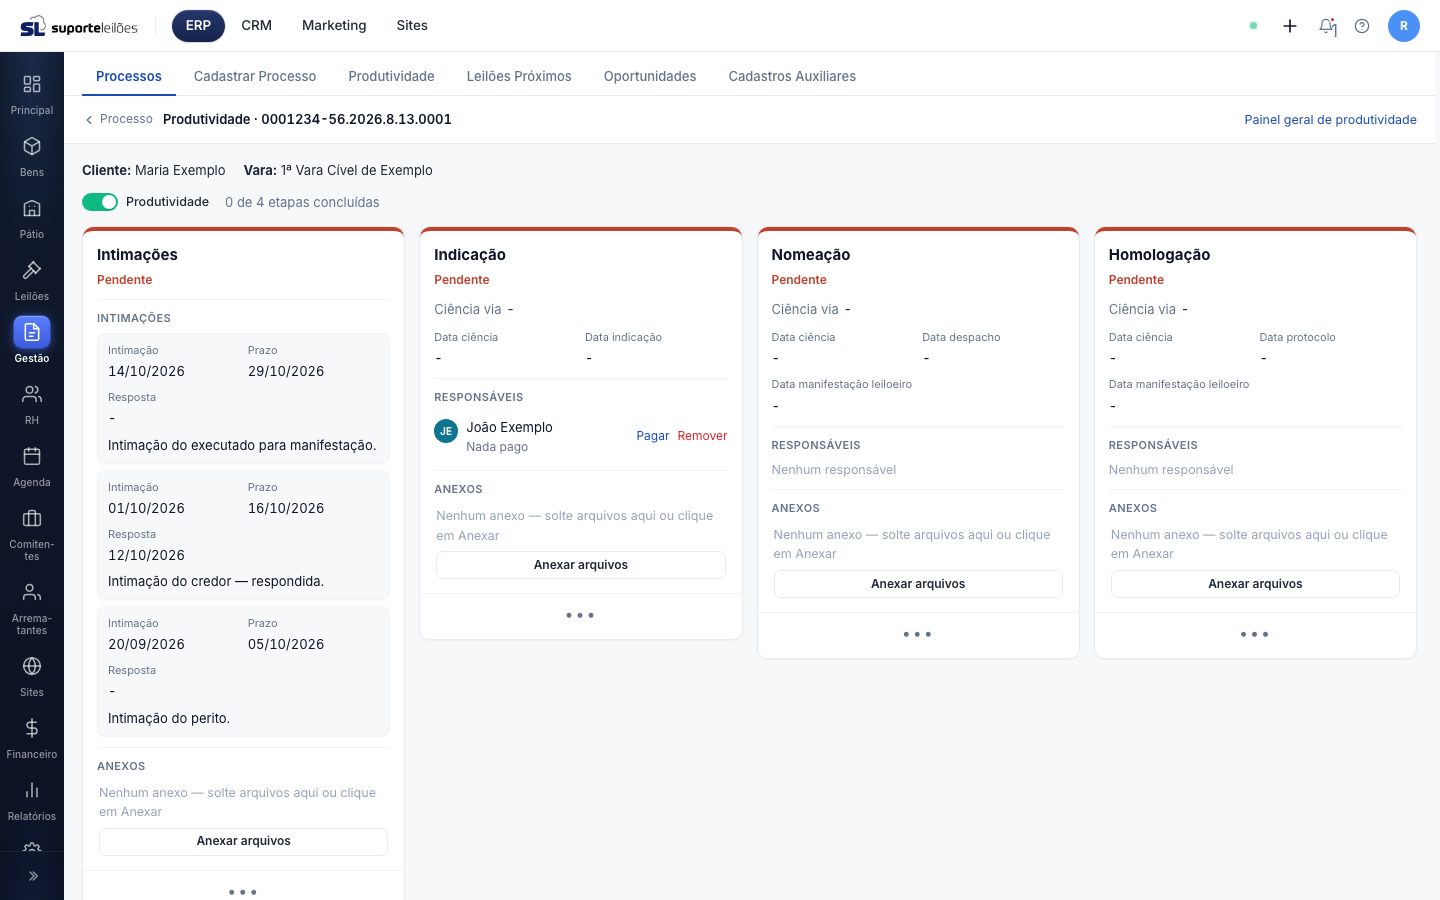Open Nomeação card more options dots
1440x900 pixels.
tap(917, 634)
